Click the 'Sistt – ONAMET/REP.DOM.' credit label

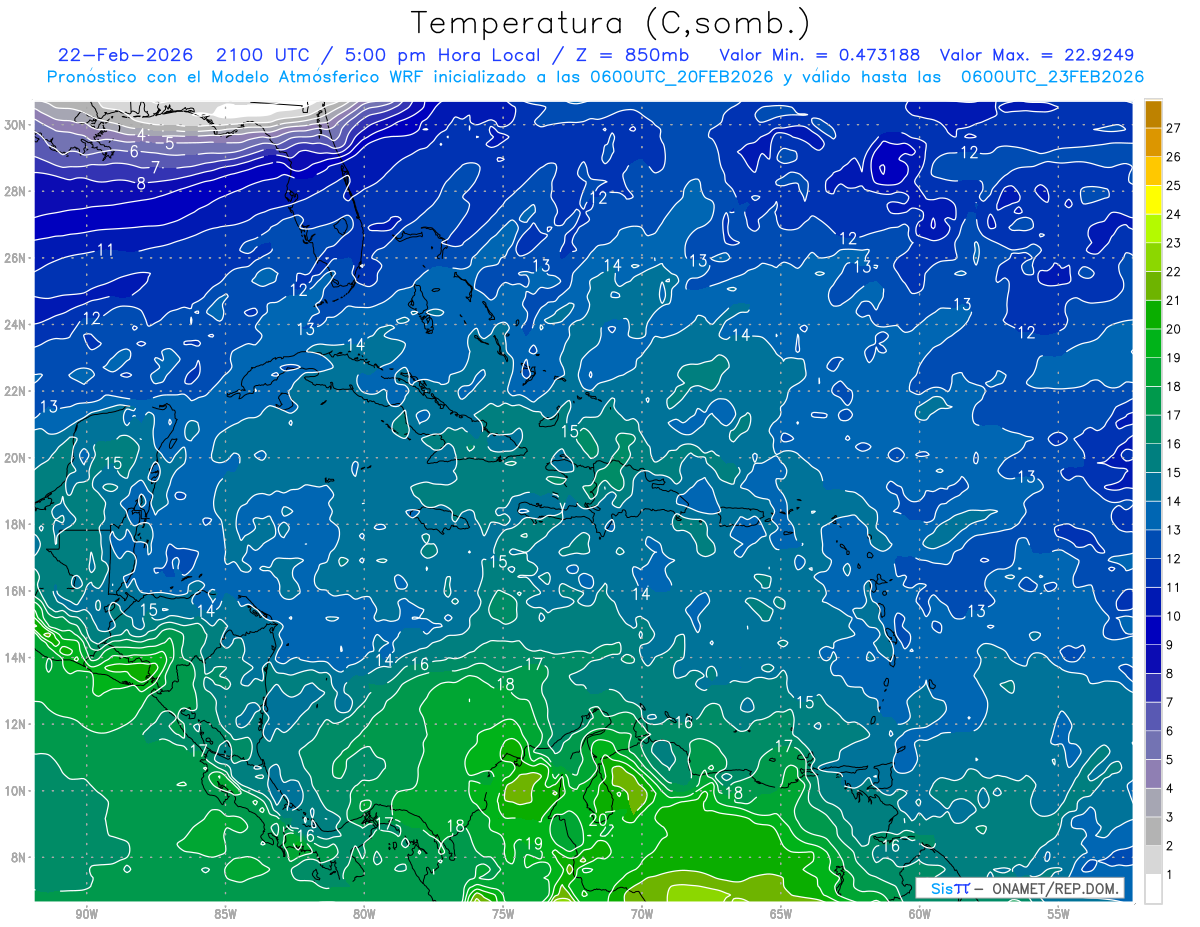pyautogui.click(x=1020, y=889)
